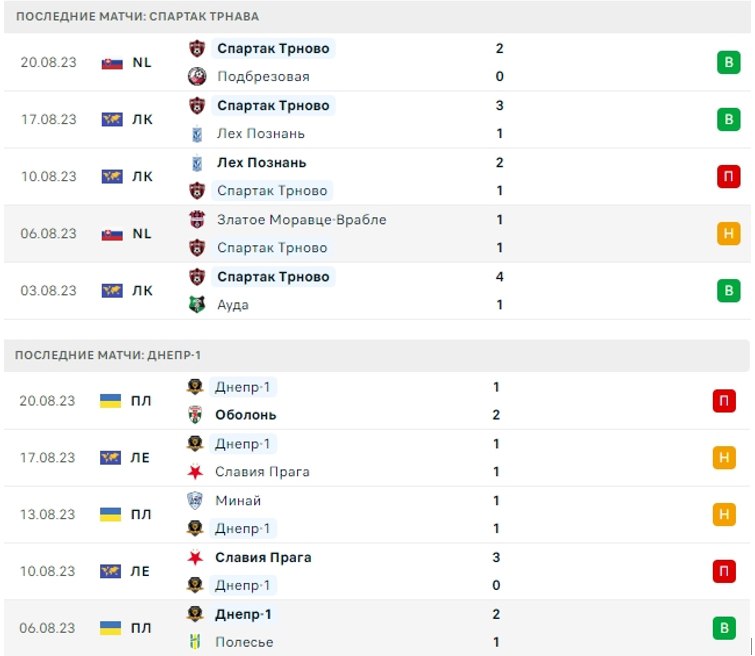Screen dimensions: 755x656
Task: Click the Полесье team logo
Action: (195, 642)
